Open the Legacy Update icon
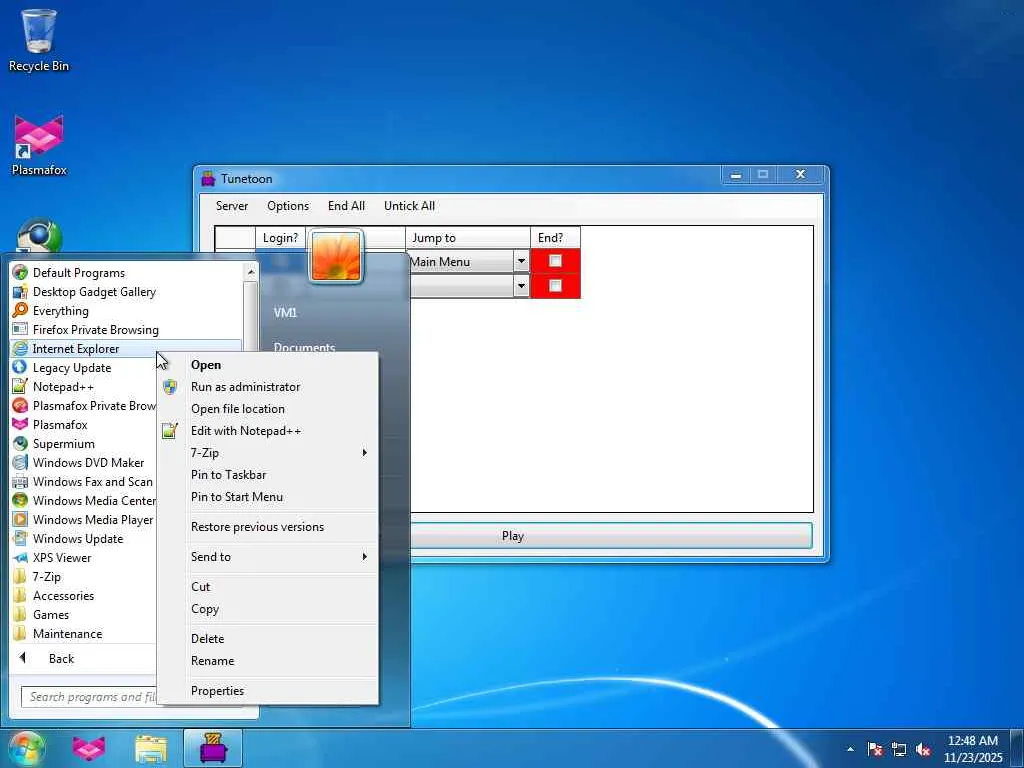This screenshot has height=768, width=1024. 20,367
